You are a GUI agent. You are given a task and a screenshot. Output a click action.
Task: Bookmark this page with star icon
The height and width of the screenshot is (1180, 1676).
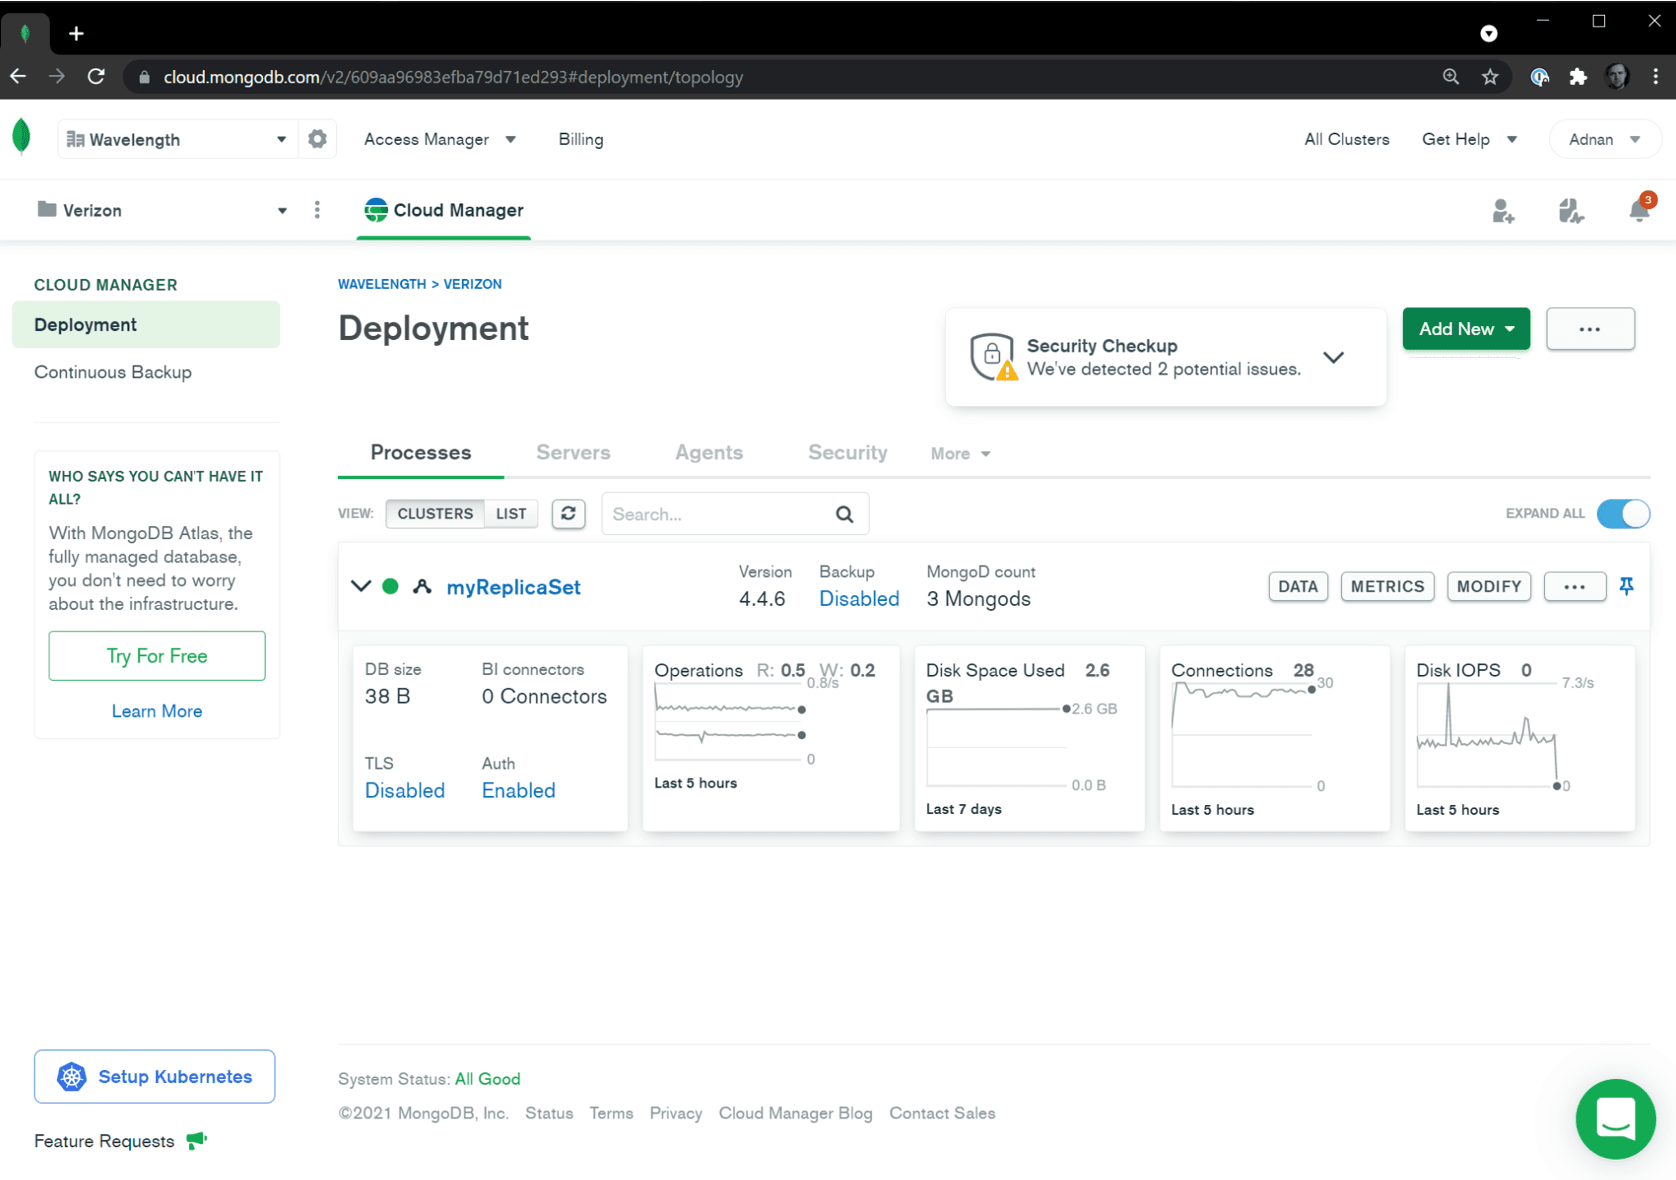[x=1490, y=77]
